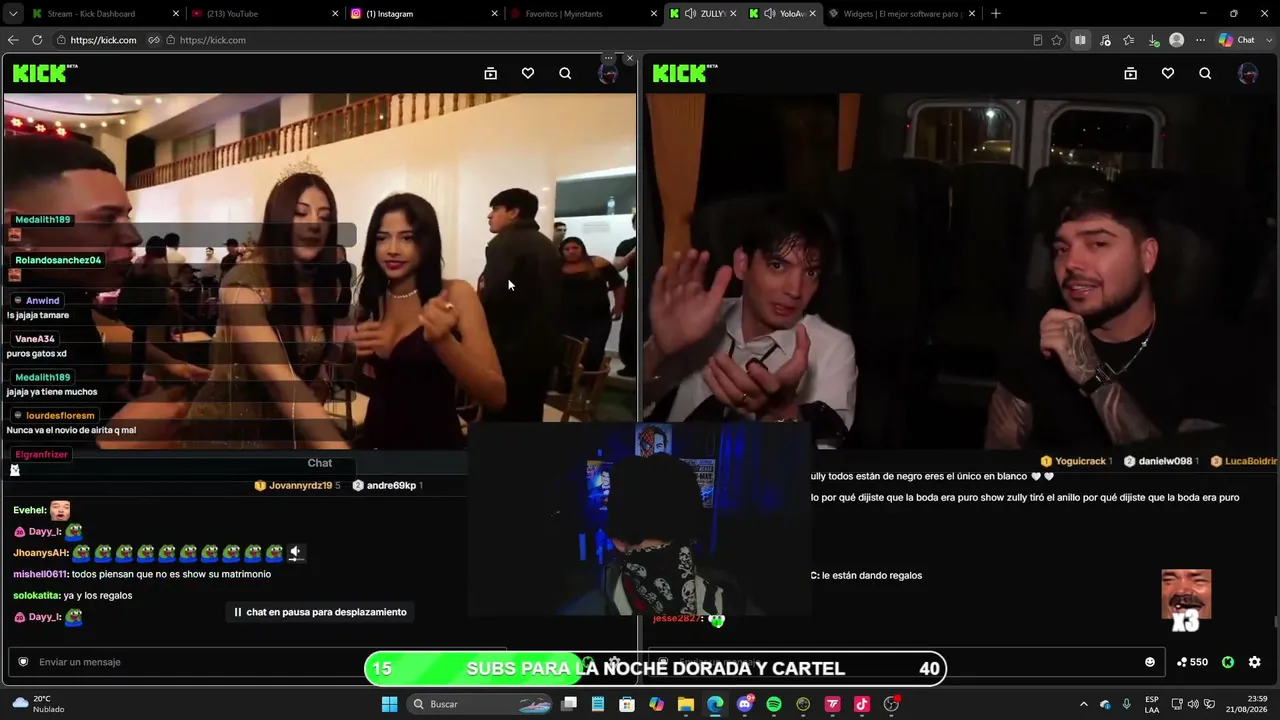Open TikTok from the taskbar
This screenshot has height=720, width=1280.
[x=862, y=704]
